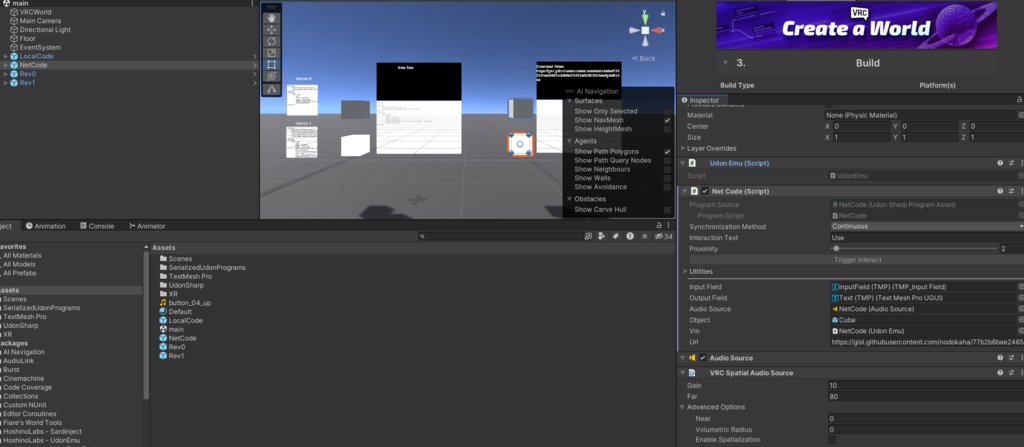The image size is (1024, 447).
Task: Open object picker for Material field
Action: coord(1021,115)
